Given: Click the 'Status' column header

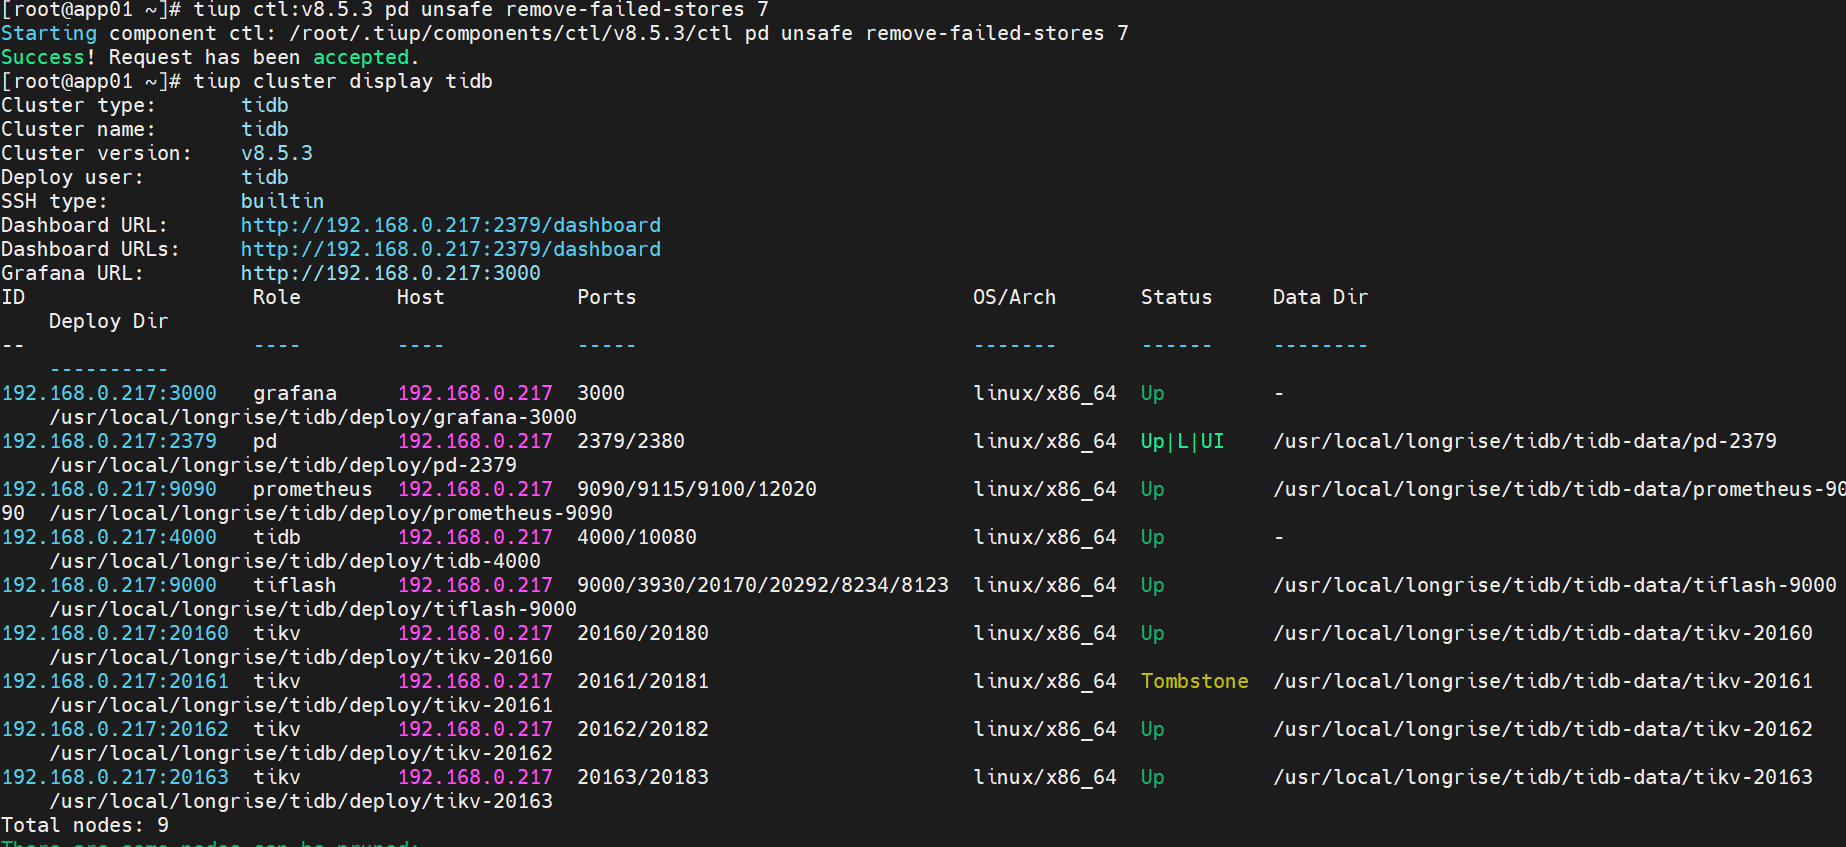Looking at the screenshot, I should [x=1176, y=297].
